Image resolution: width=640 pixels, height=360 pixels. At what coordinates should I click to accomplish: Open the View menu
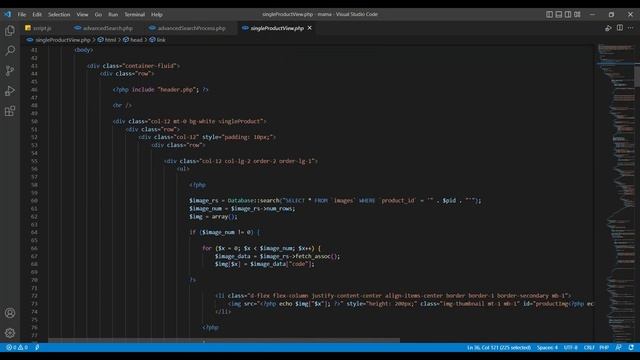(82, 14)
